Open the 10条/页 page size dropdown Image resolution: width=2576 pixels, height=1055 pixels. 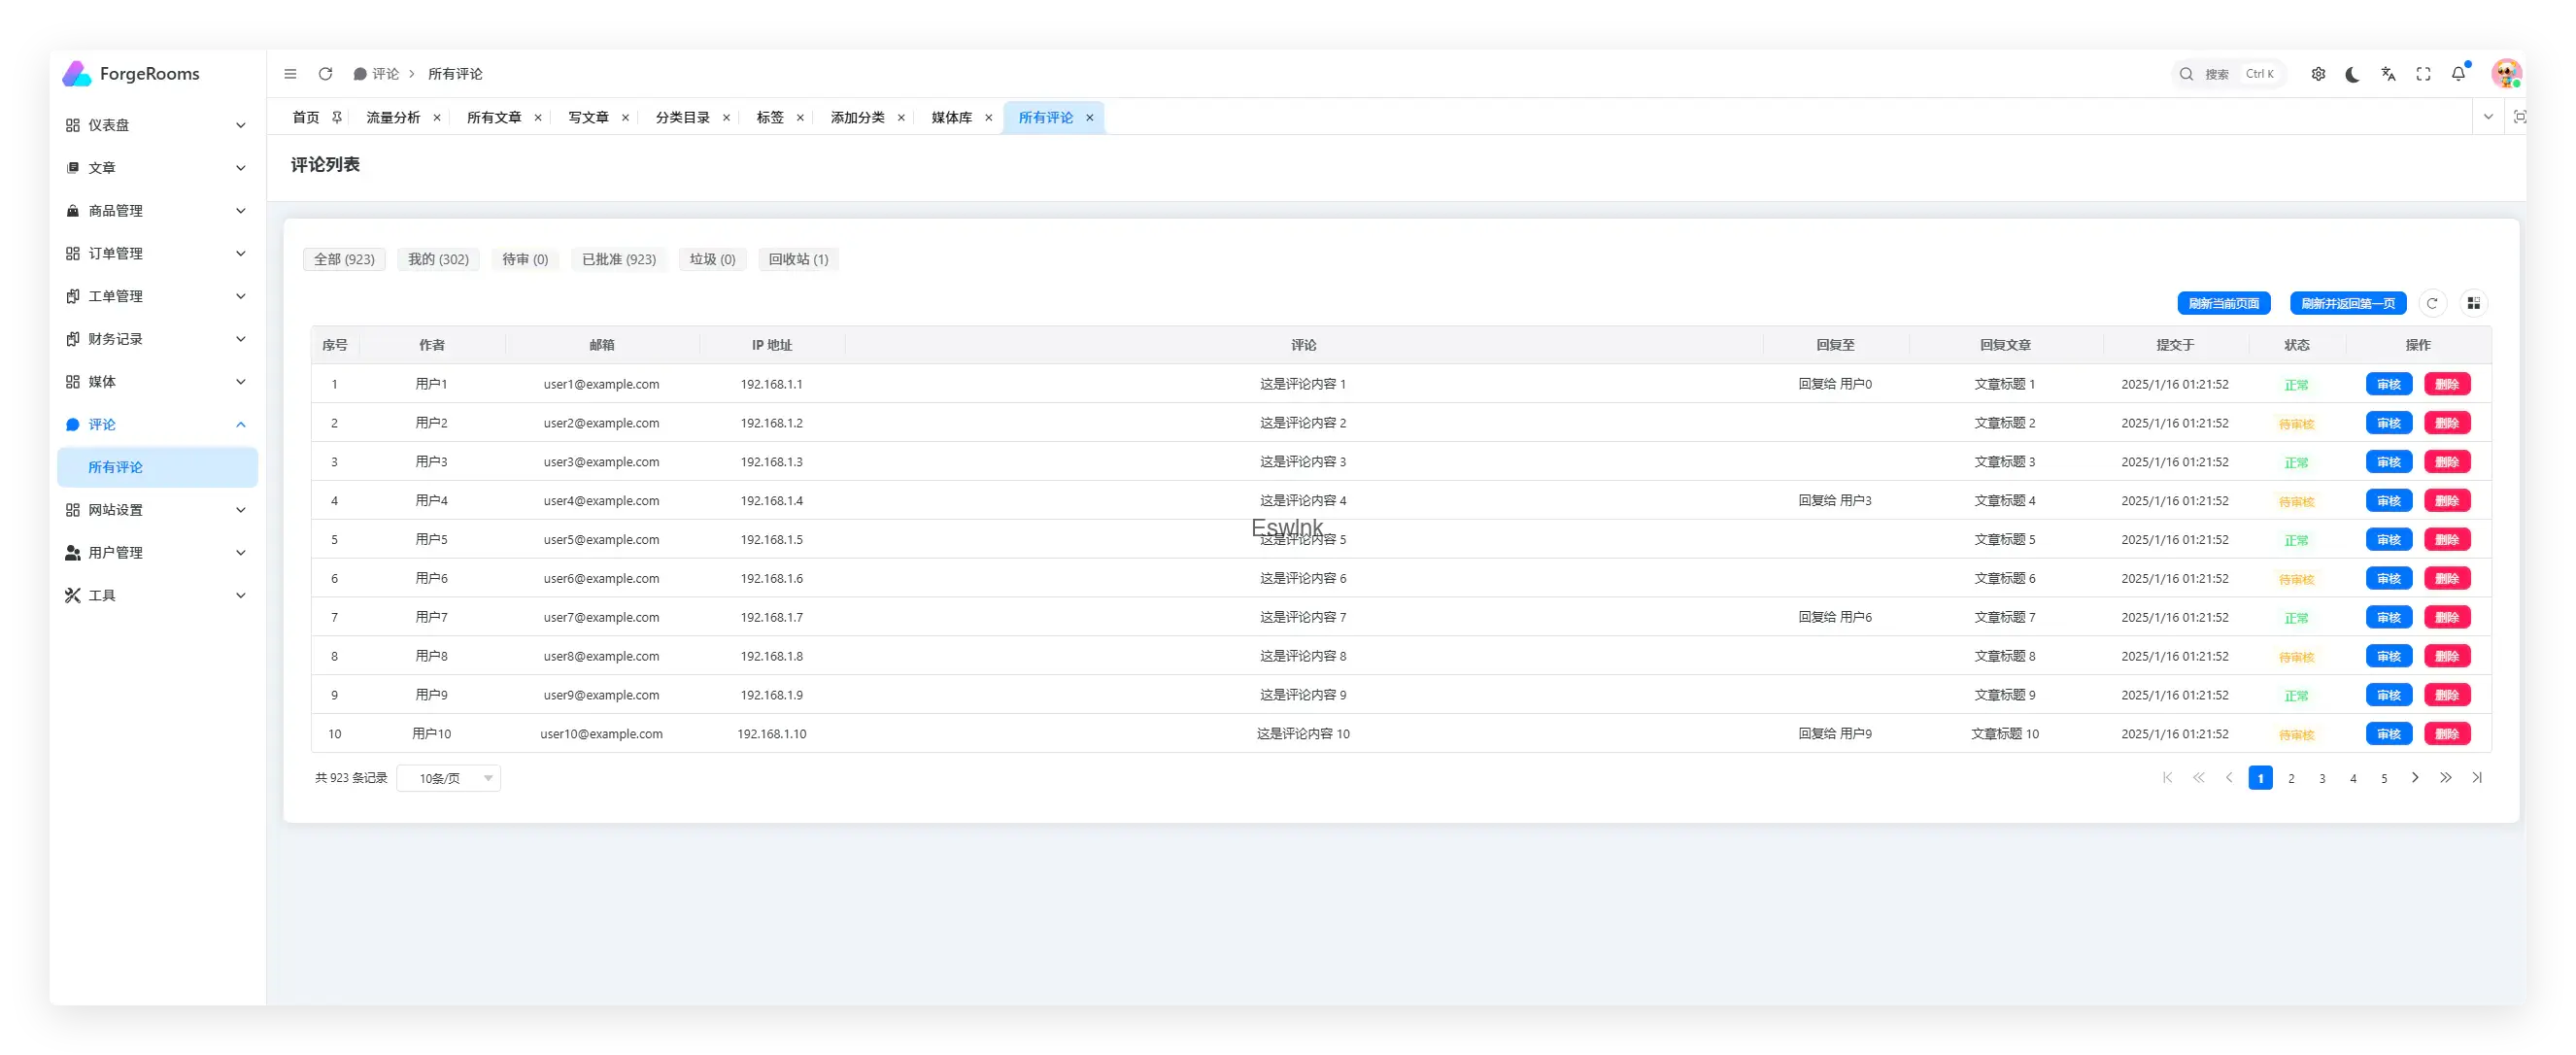point(449,778)
